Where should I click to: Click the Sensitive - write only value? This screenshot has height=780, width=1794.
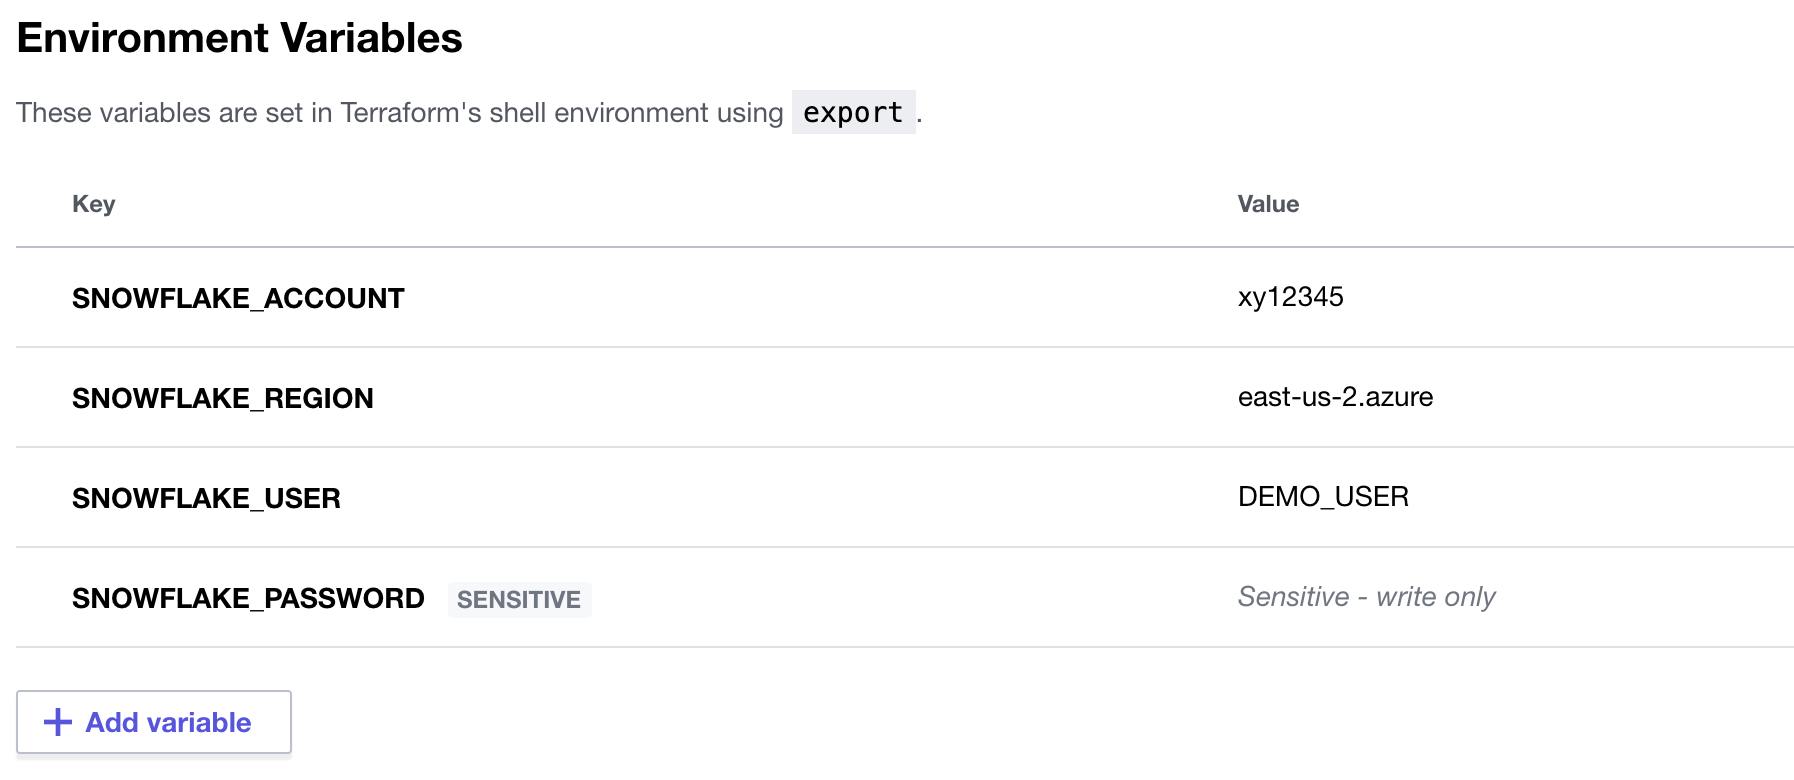(x=1366, y=597)
